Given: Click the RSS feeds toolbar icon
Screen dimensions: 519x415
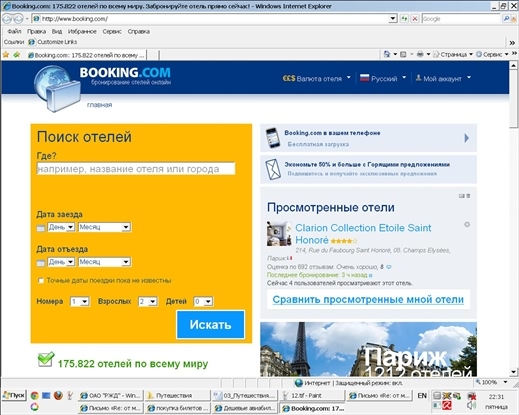Looking at the screenshot, I should pyautogui.click(x=403, y=54).
